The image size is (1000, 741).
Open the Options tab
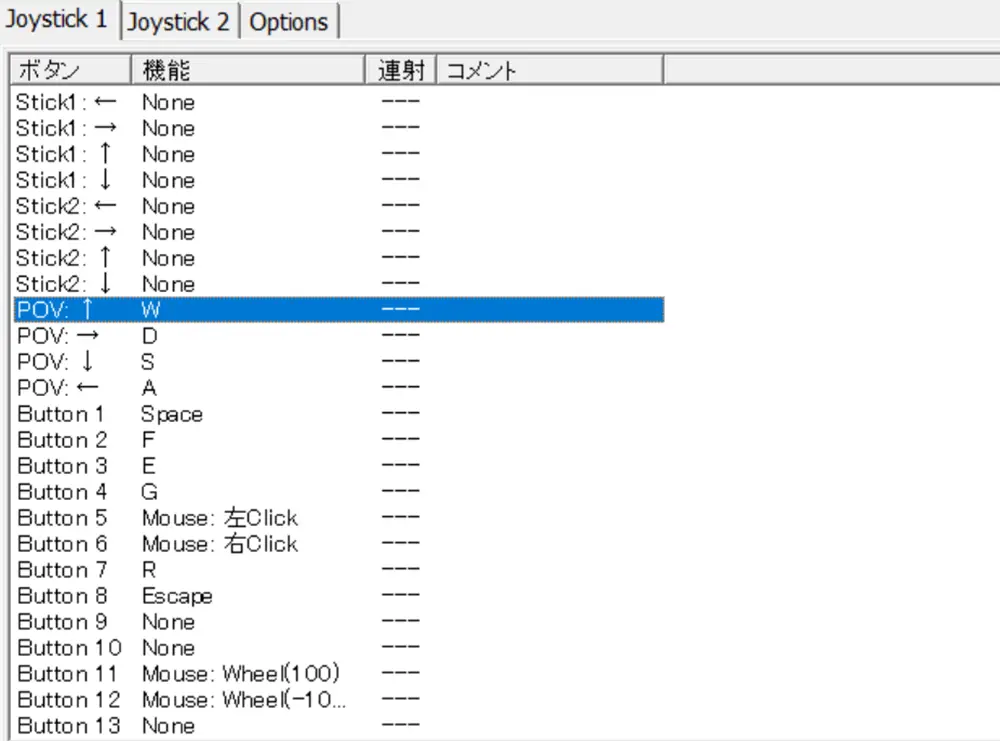coord(288,22)
